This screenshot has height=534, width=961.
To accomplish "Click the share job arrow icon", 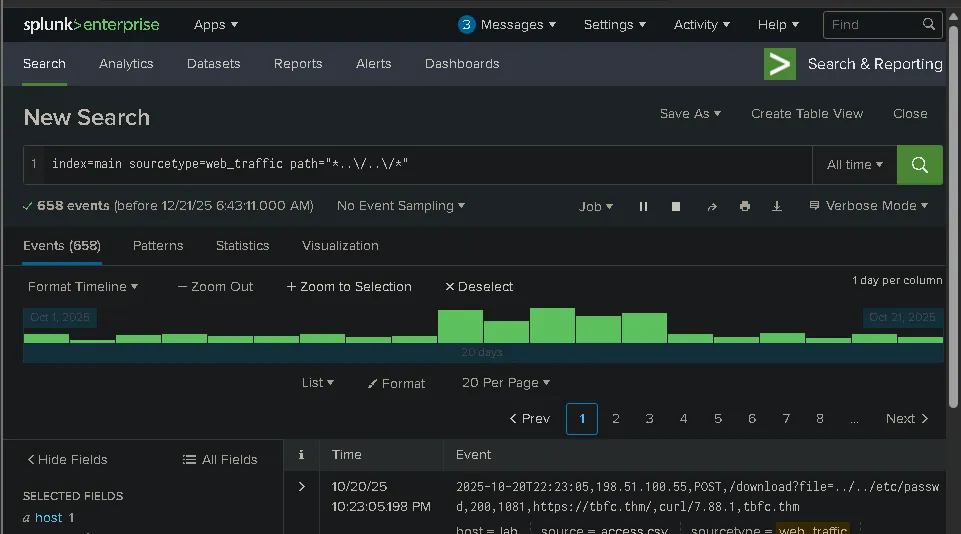I will pos(712,206).
